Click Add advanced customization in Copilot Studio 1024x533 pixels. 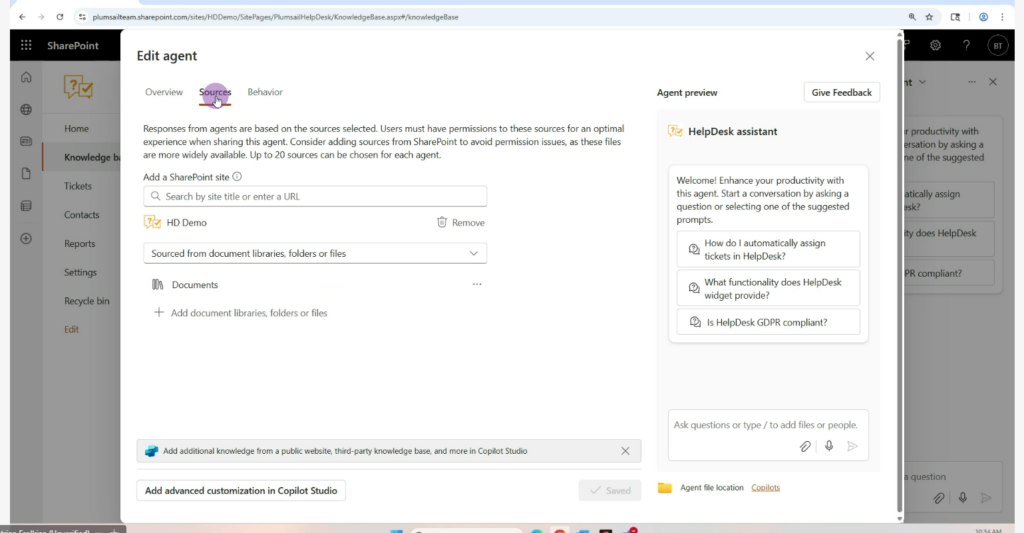[x=241, y=491]
